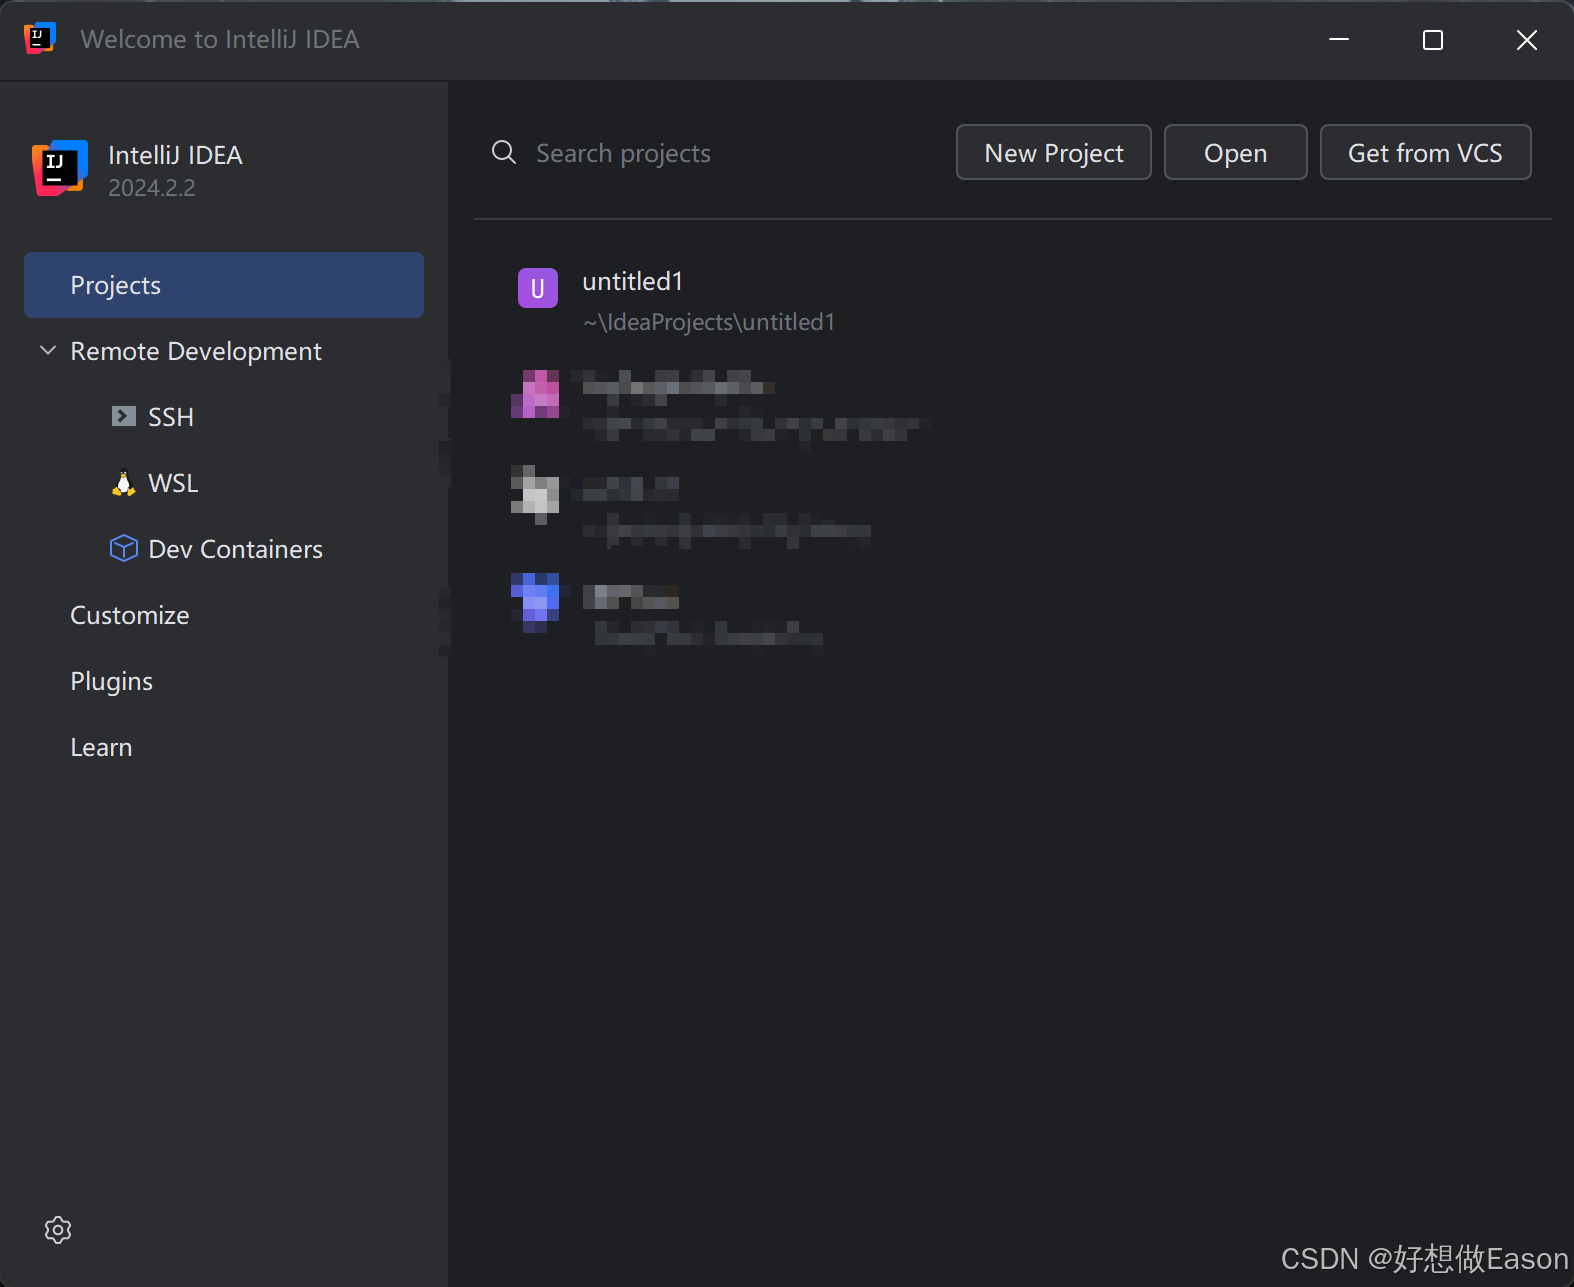
Task: Select WSL under Remote Development
Action: 173,483
